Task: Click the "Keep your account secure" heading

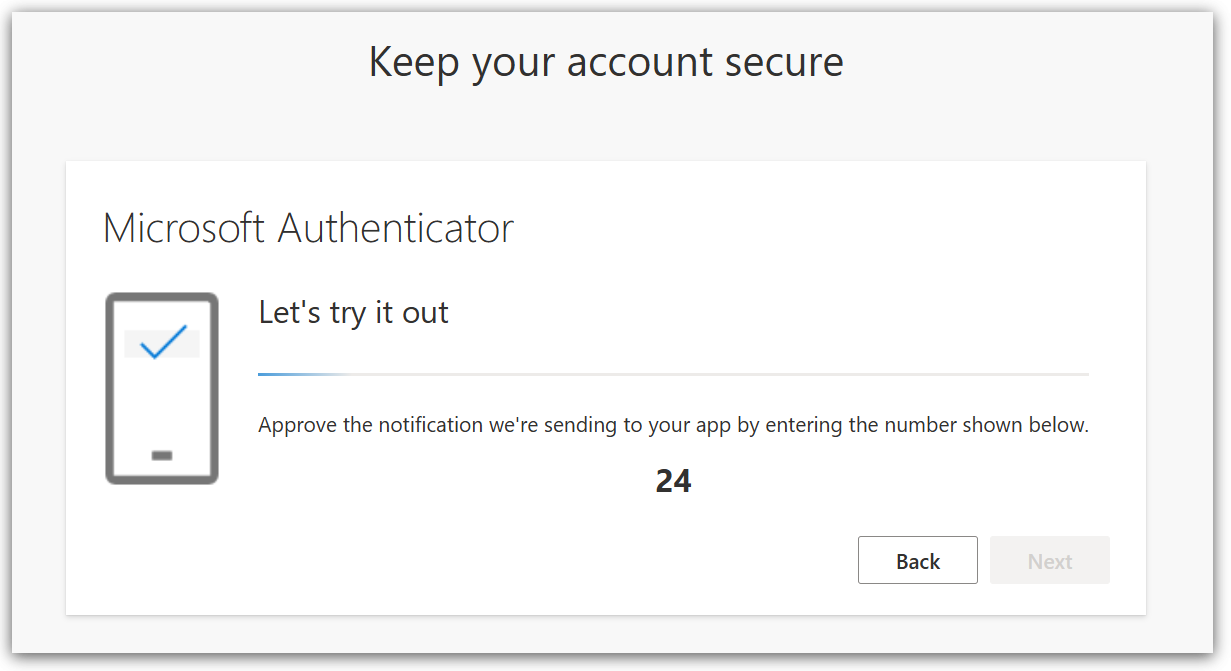Action: [606, 62]
